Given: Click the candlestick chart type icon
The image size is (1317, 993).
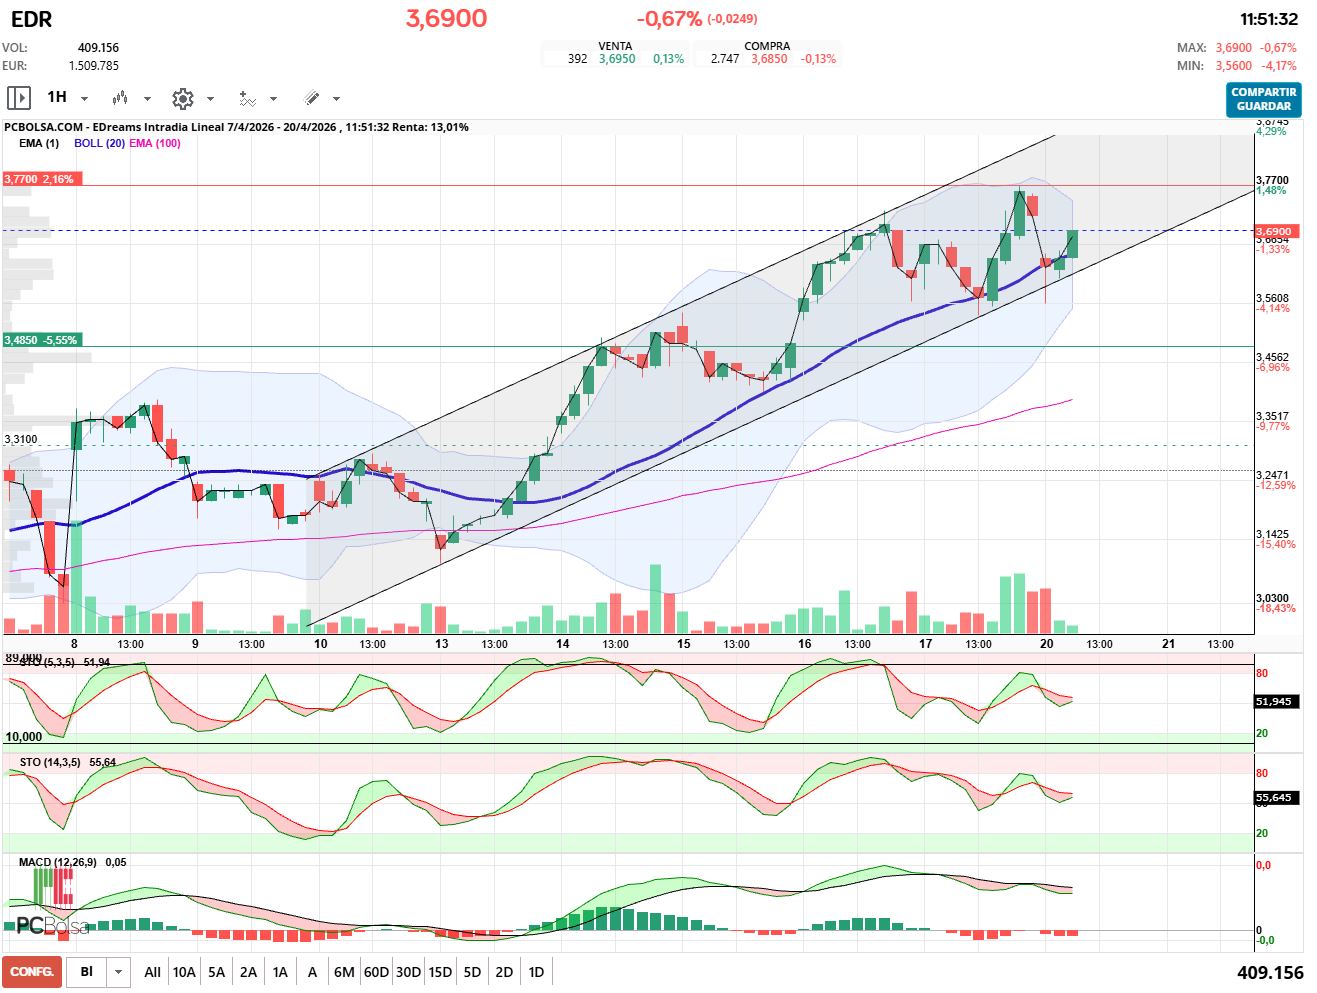Looking at the screenshot, I should [120, 98].
